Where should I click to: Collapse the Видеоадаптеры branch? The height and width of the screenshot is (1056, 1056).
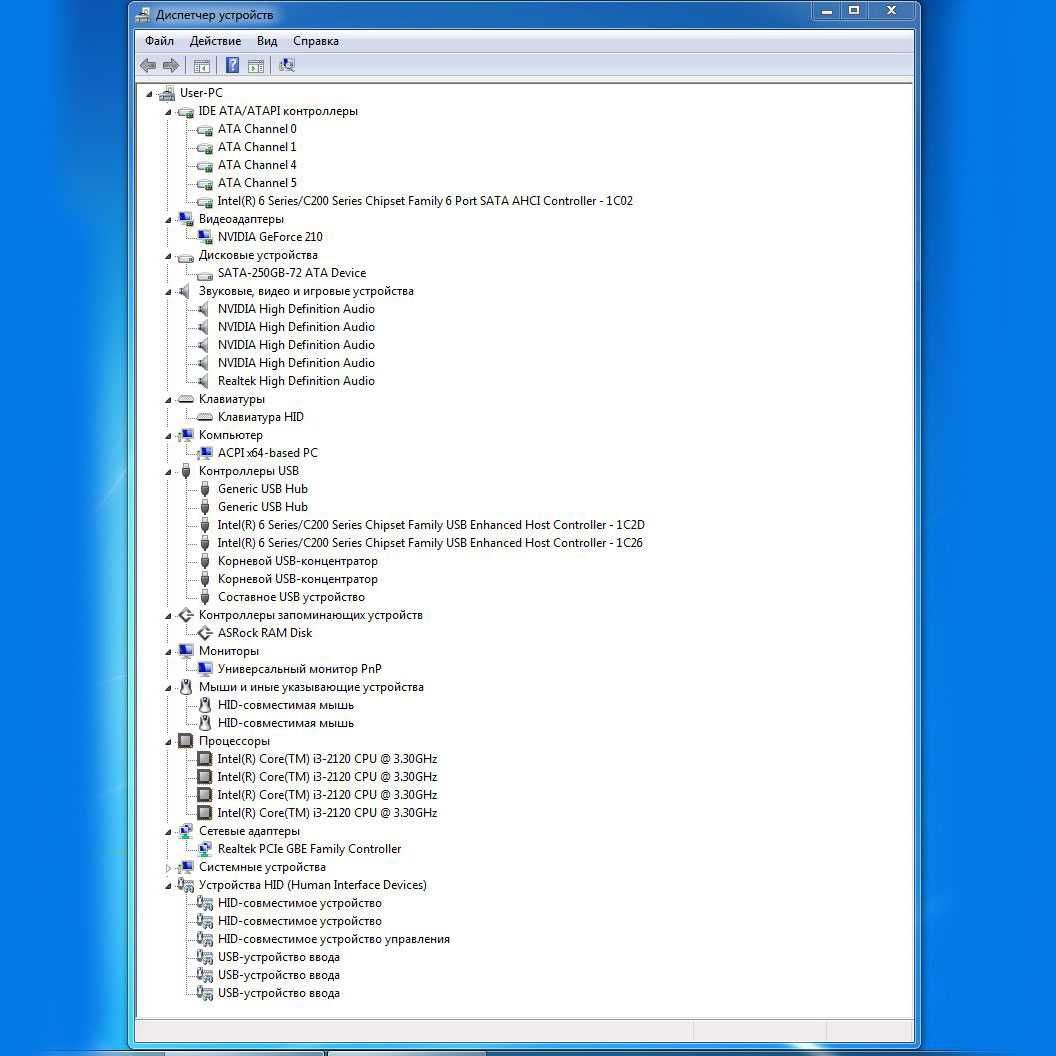(168, 220)
